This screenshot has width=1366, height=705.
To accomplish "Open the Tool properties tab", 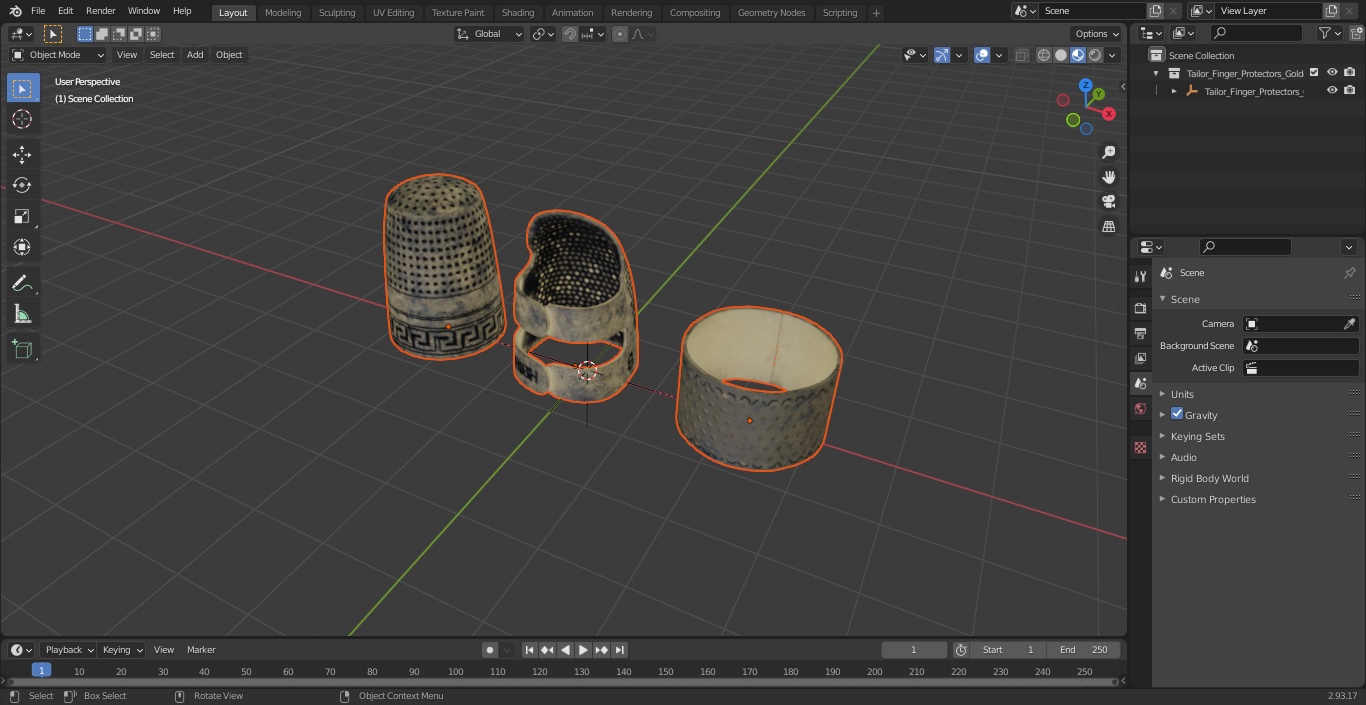I will point(1140,276).
